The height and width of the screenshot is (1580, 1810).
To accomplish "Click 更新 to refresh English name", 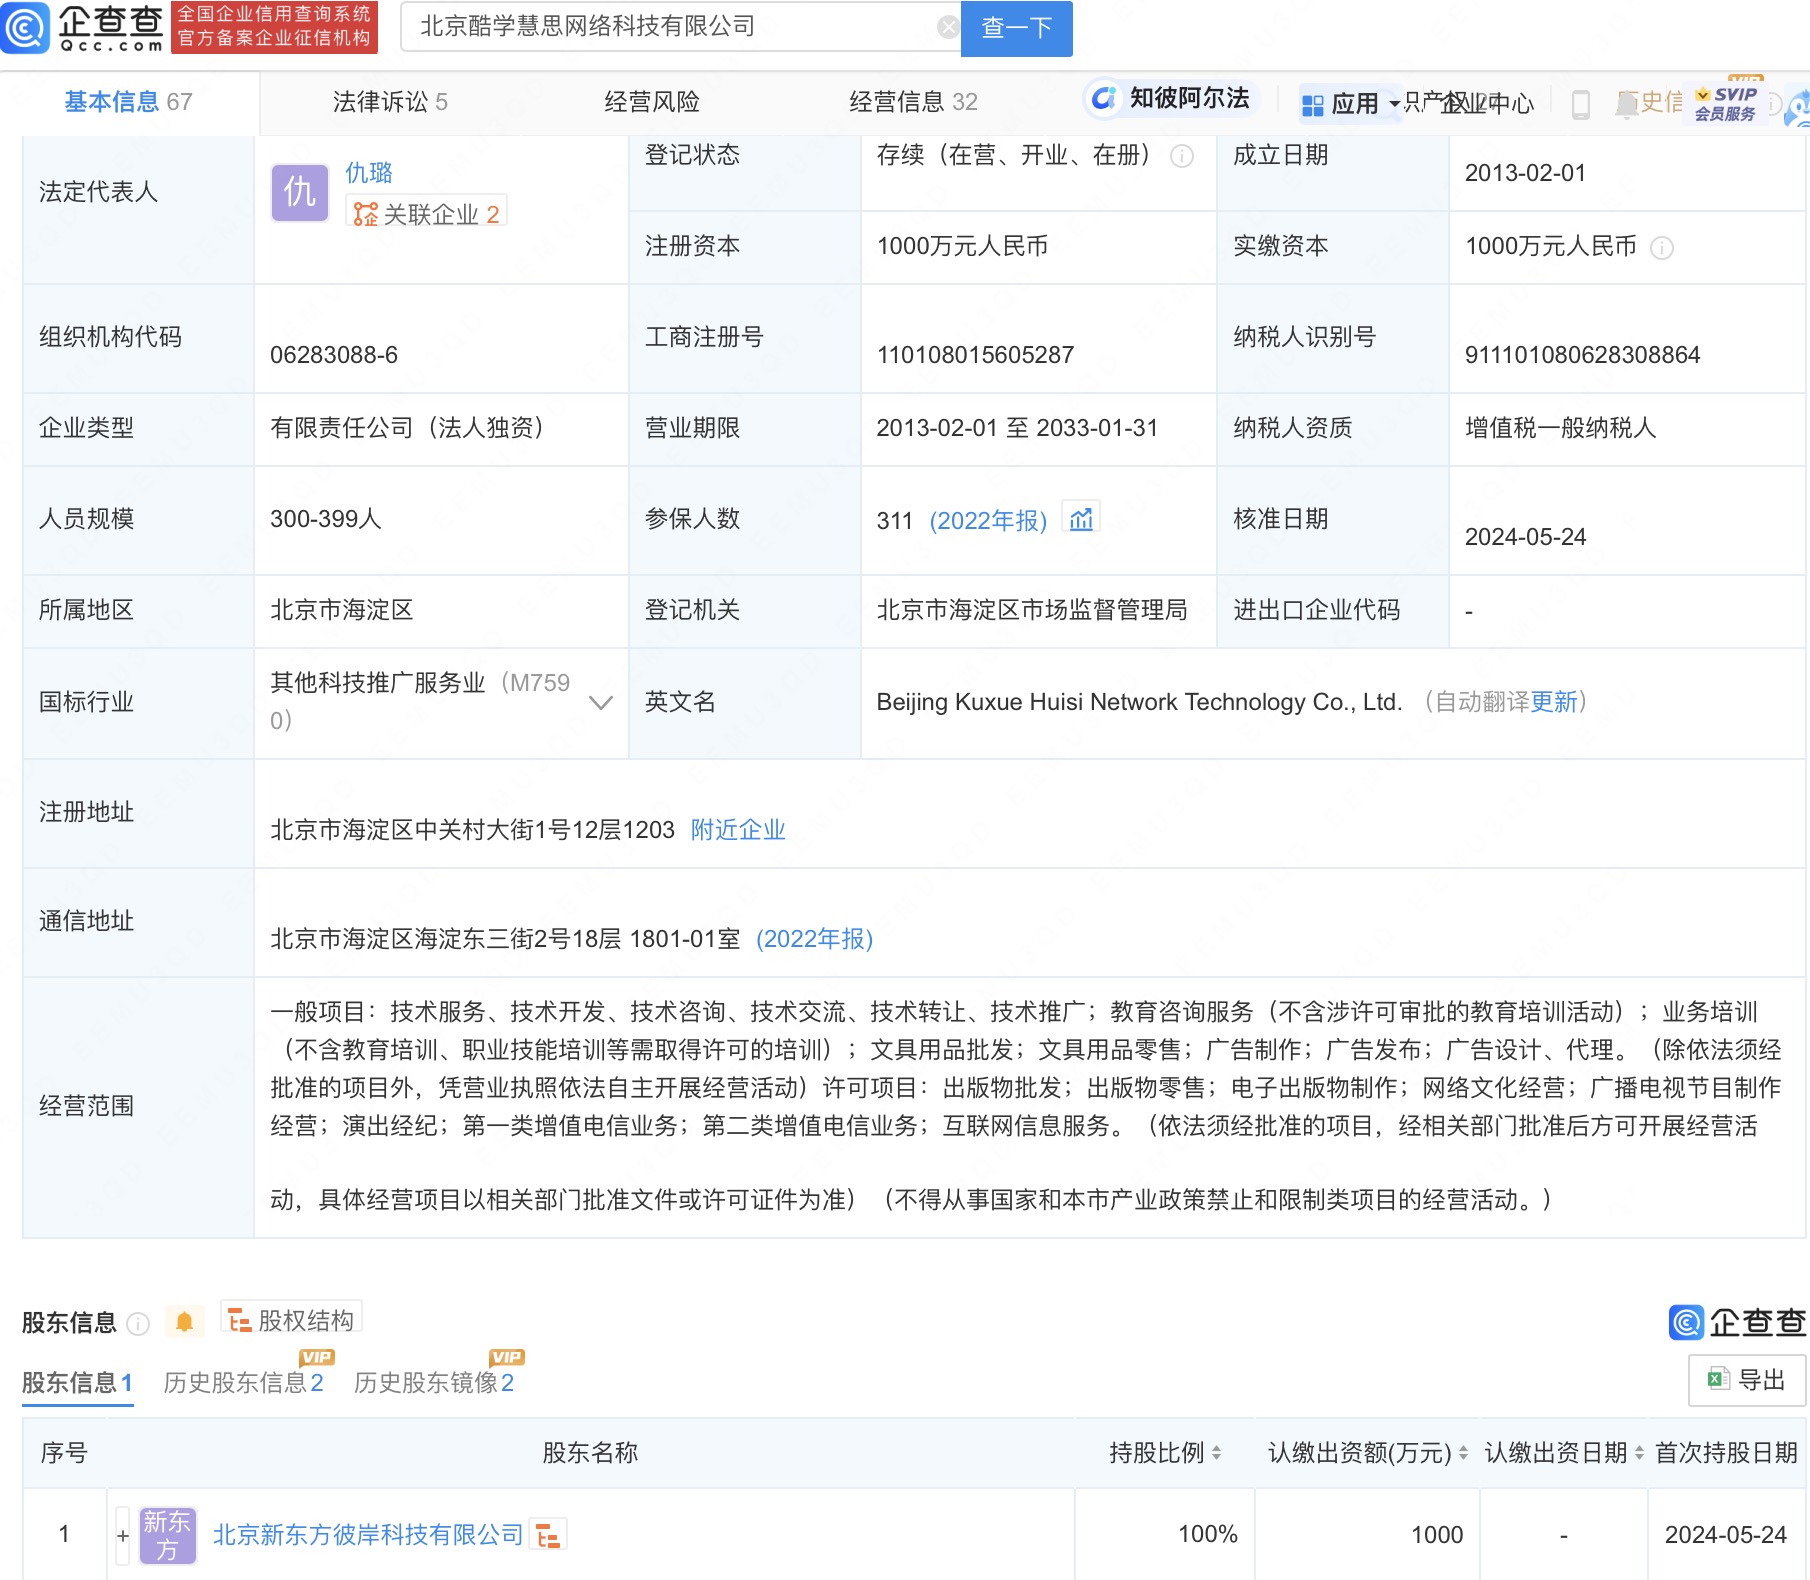I will pos(1553,702).
